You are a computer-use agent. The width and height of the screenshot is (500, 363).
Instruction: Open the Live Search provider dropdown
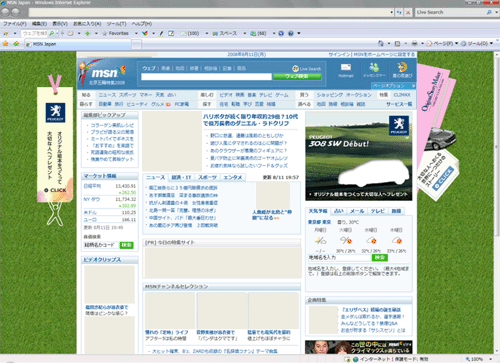pyautogui.click(x=497, y=12)
